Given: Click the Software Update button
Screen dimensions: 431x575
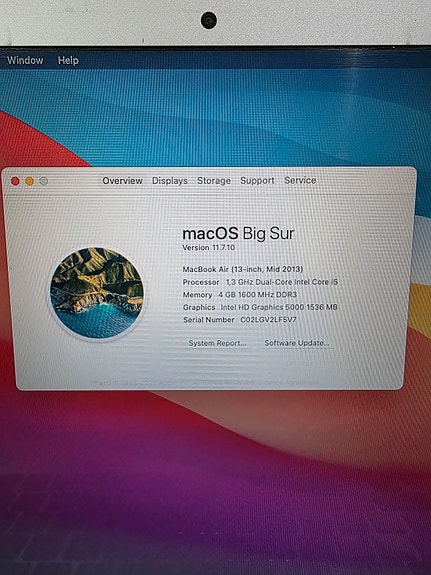Looking at the screenshot, I should pos(297,343).
